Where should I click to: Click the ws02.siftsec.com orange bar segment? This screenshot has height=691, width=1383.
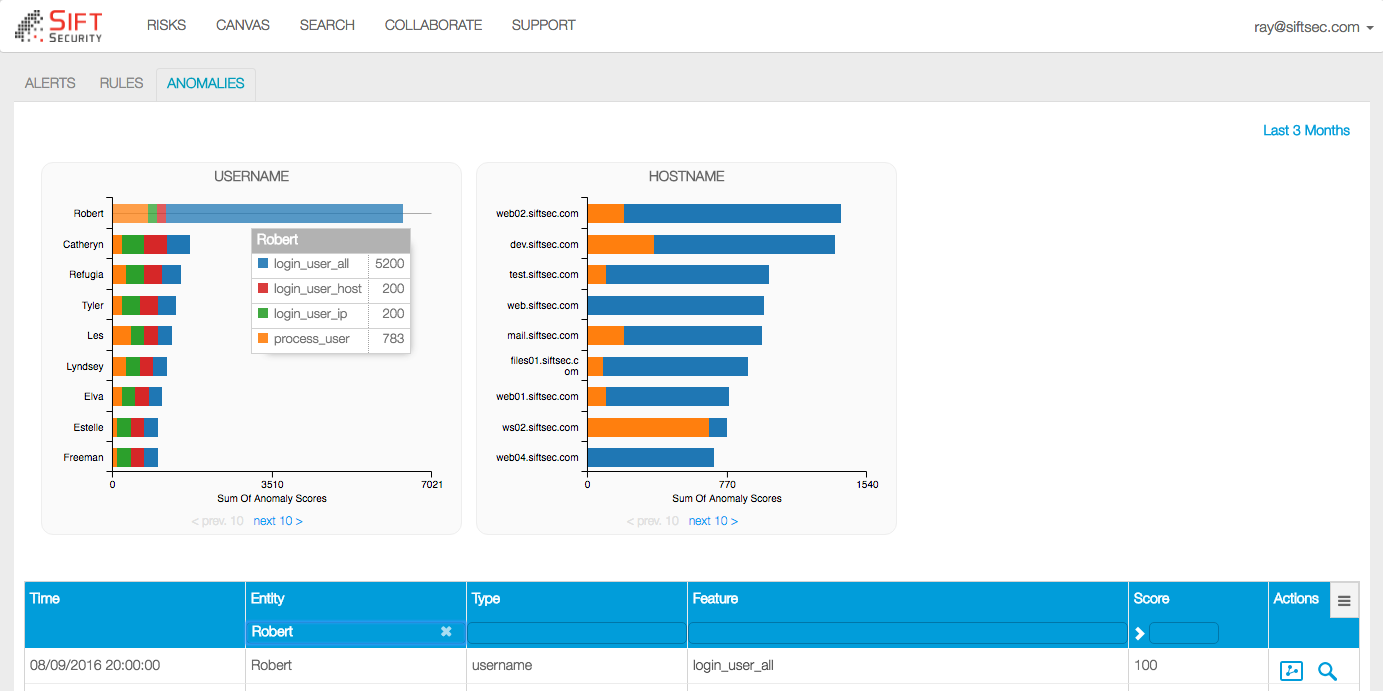648,427
